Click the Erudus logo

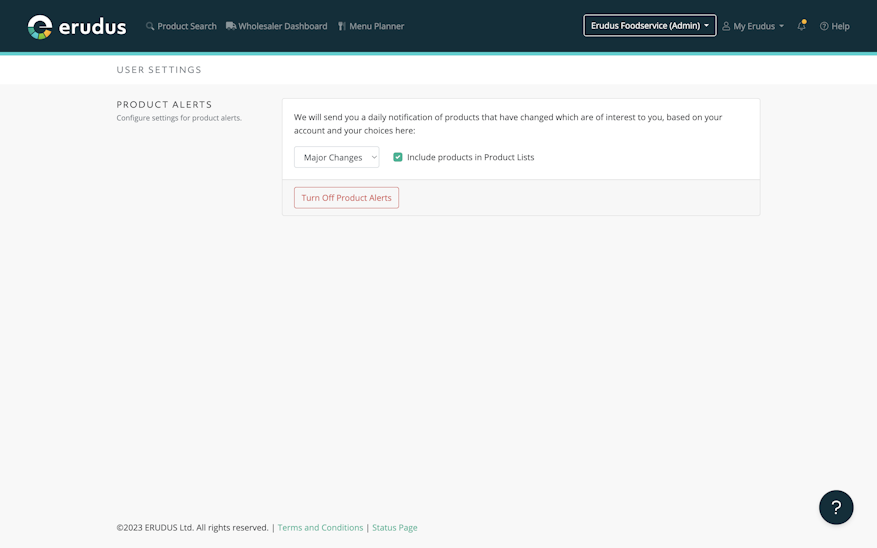(x=77, y=26)
